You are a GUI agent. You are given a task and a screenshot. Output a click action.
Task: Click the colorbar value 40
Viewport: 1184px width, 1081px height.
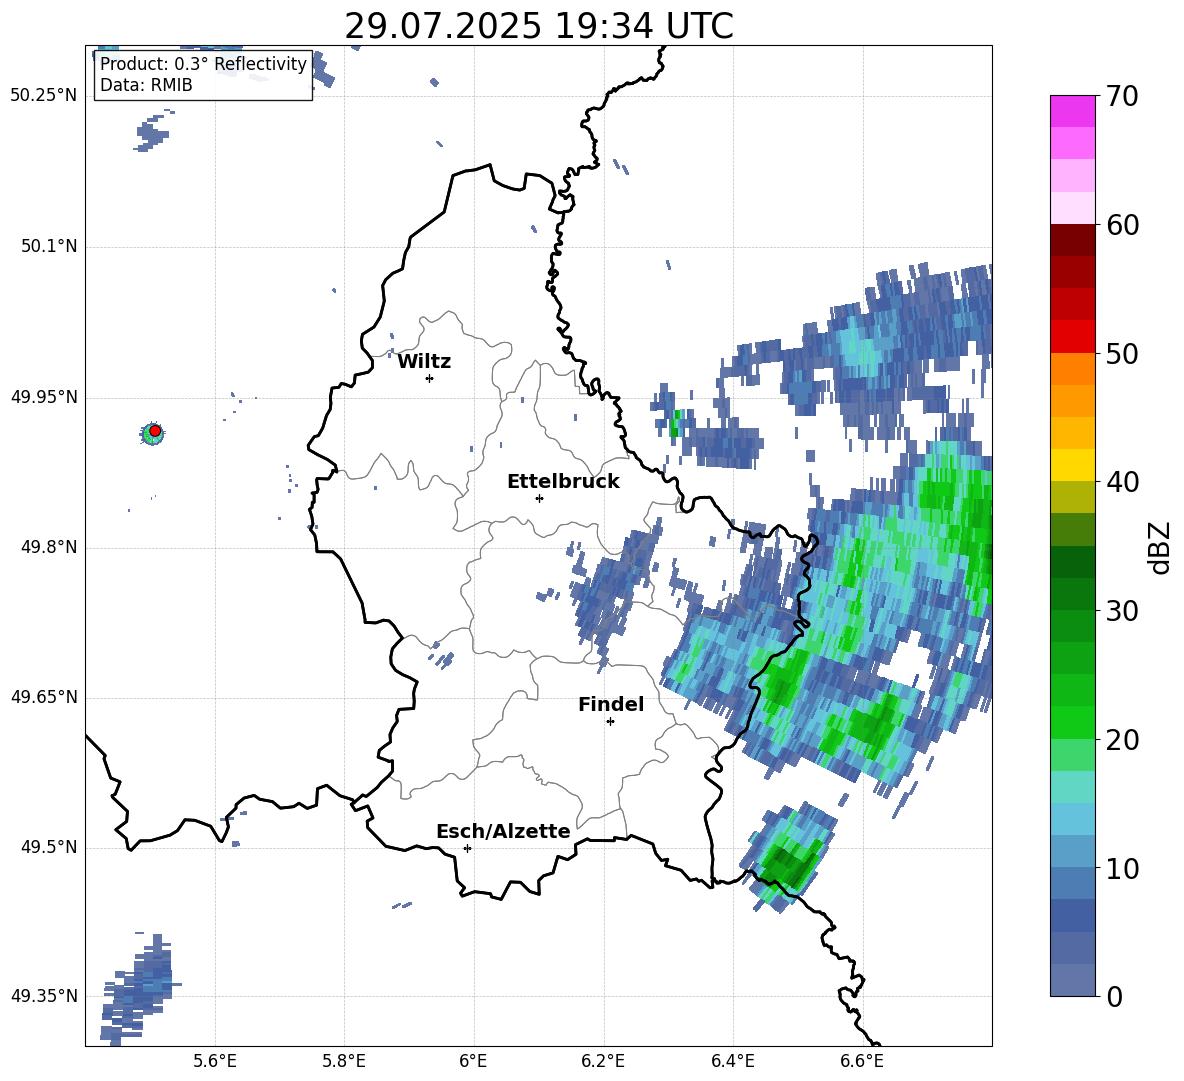click(x=1122, y=482)
